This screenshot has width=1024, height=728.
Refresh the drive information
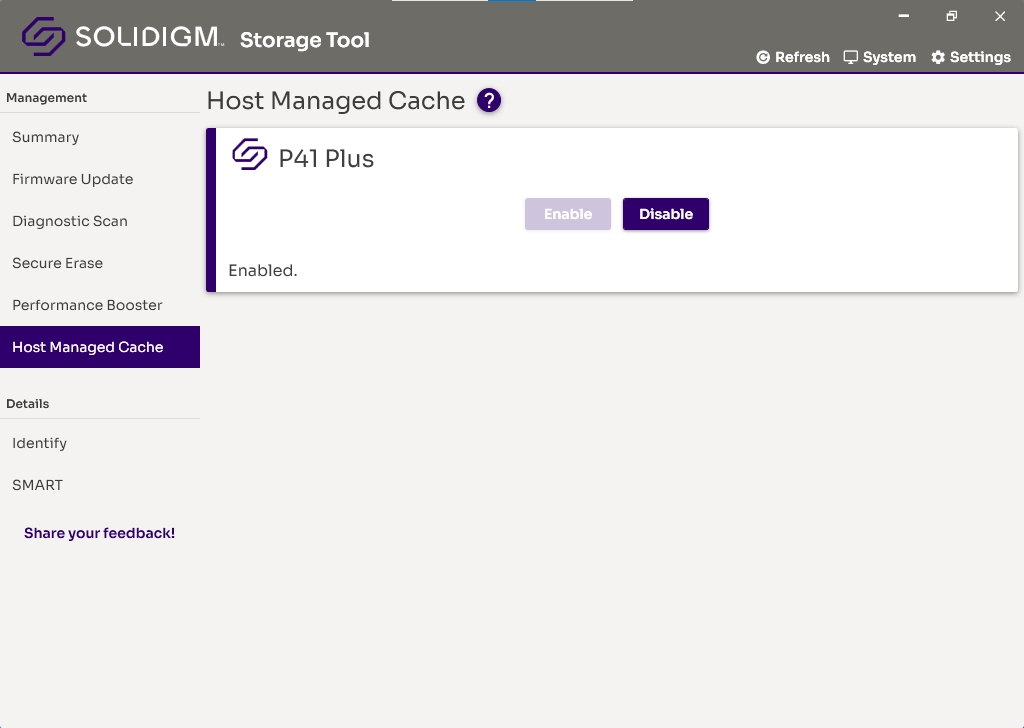point(793,57)
